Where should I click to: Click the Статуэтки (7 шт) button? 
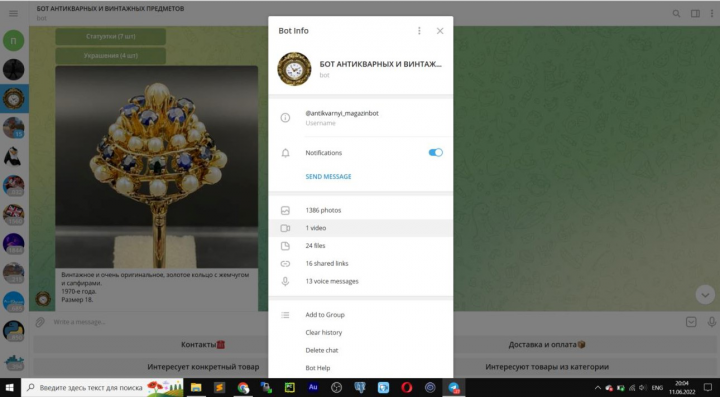click(111, 36)
